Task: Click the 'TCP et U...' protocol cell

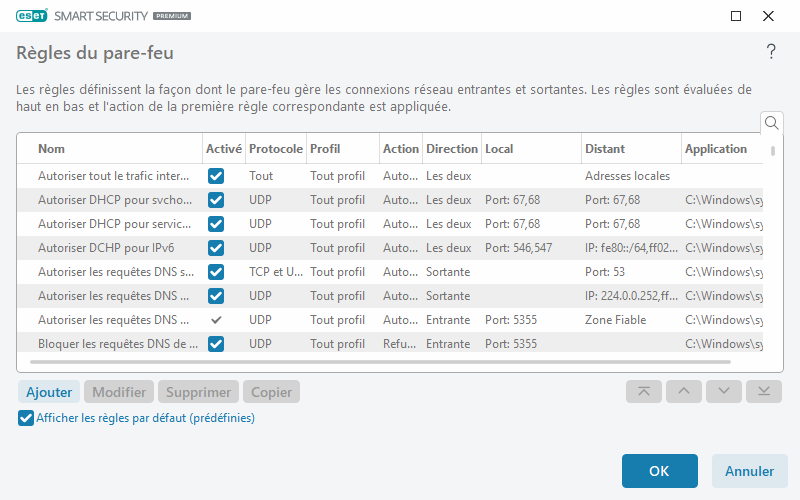Action: tap(276, 272)
